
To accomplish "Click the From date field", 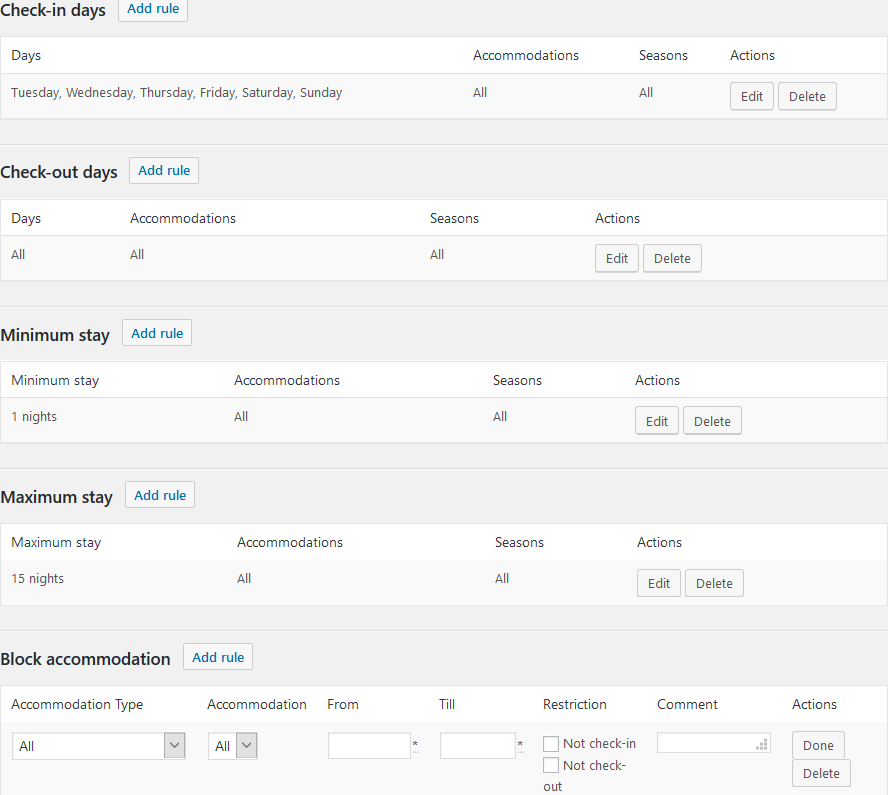I will pyautogui.click(x=369, y=746).
